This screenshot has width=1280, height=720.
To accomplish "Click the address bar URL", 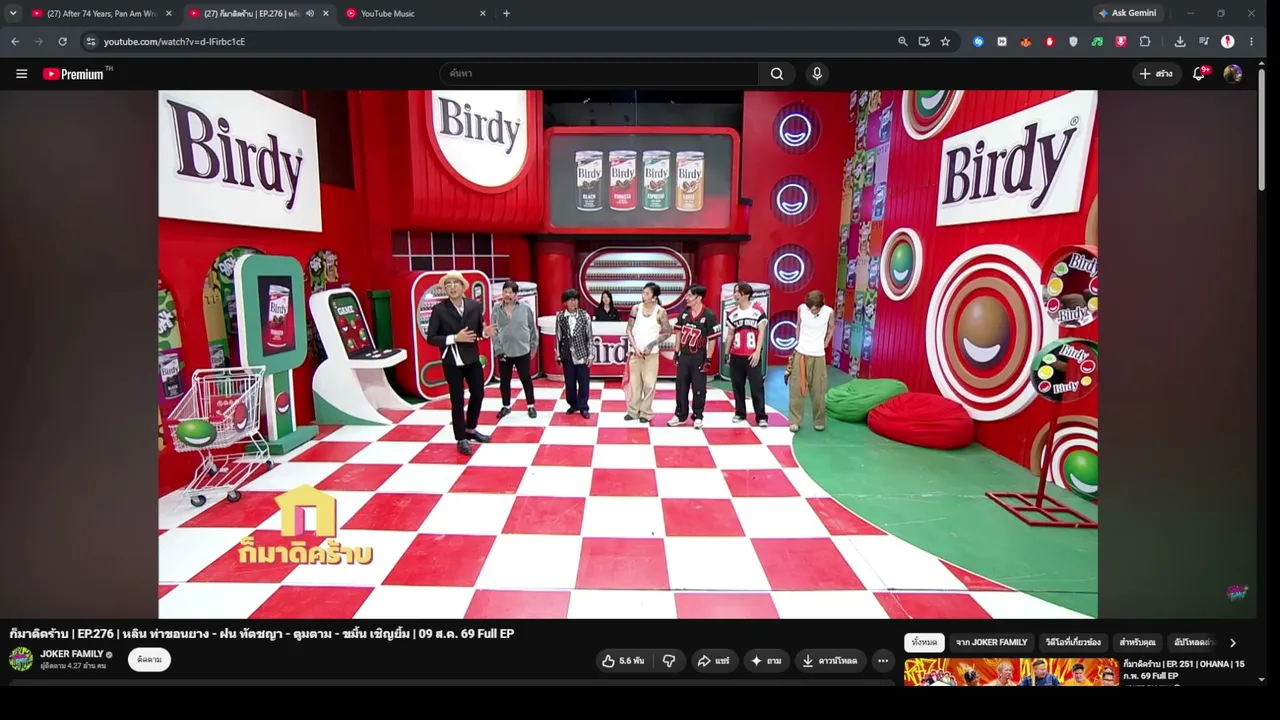I will point(174,42).
